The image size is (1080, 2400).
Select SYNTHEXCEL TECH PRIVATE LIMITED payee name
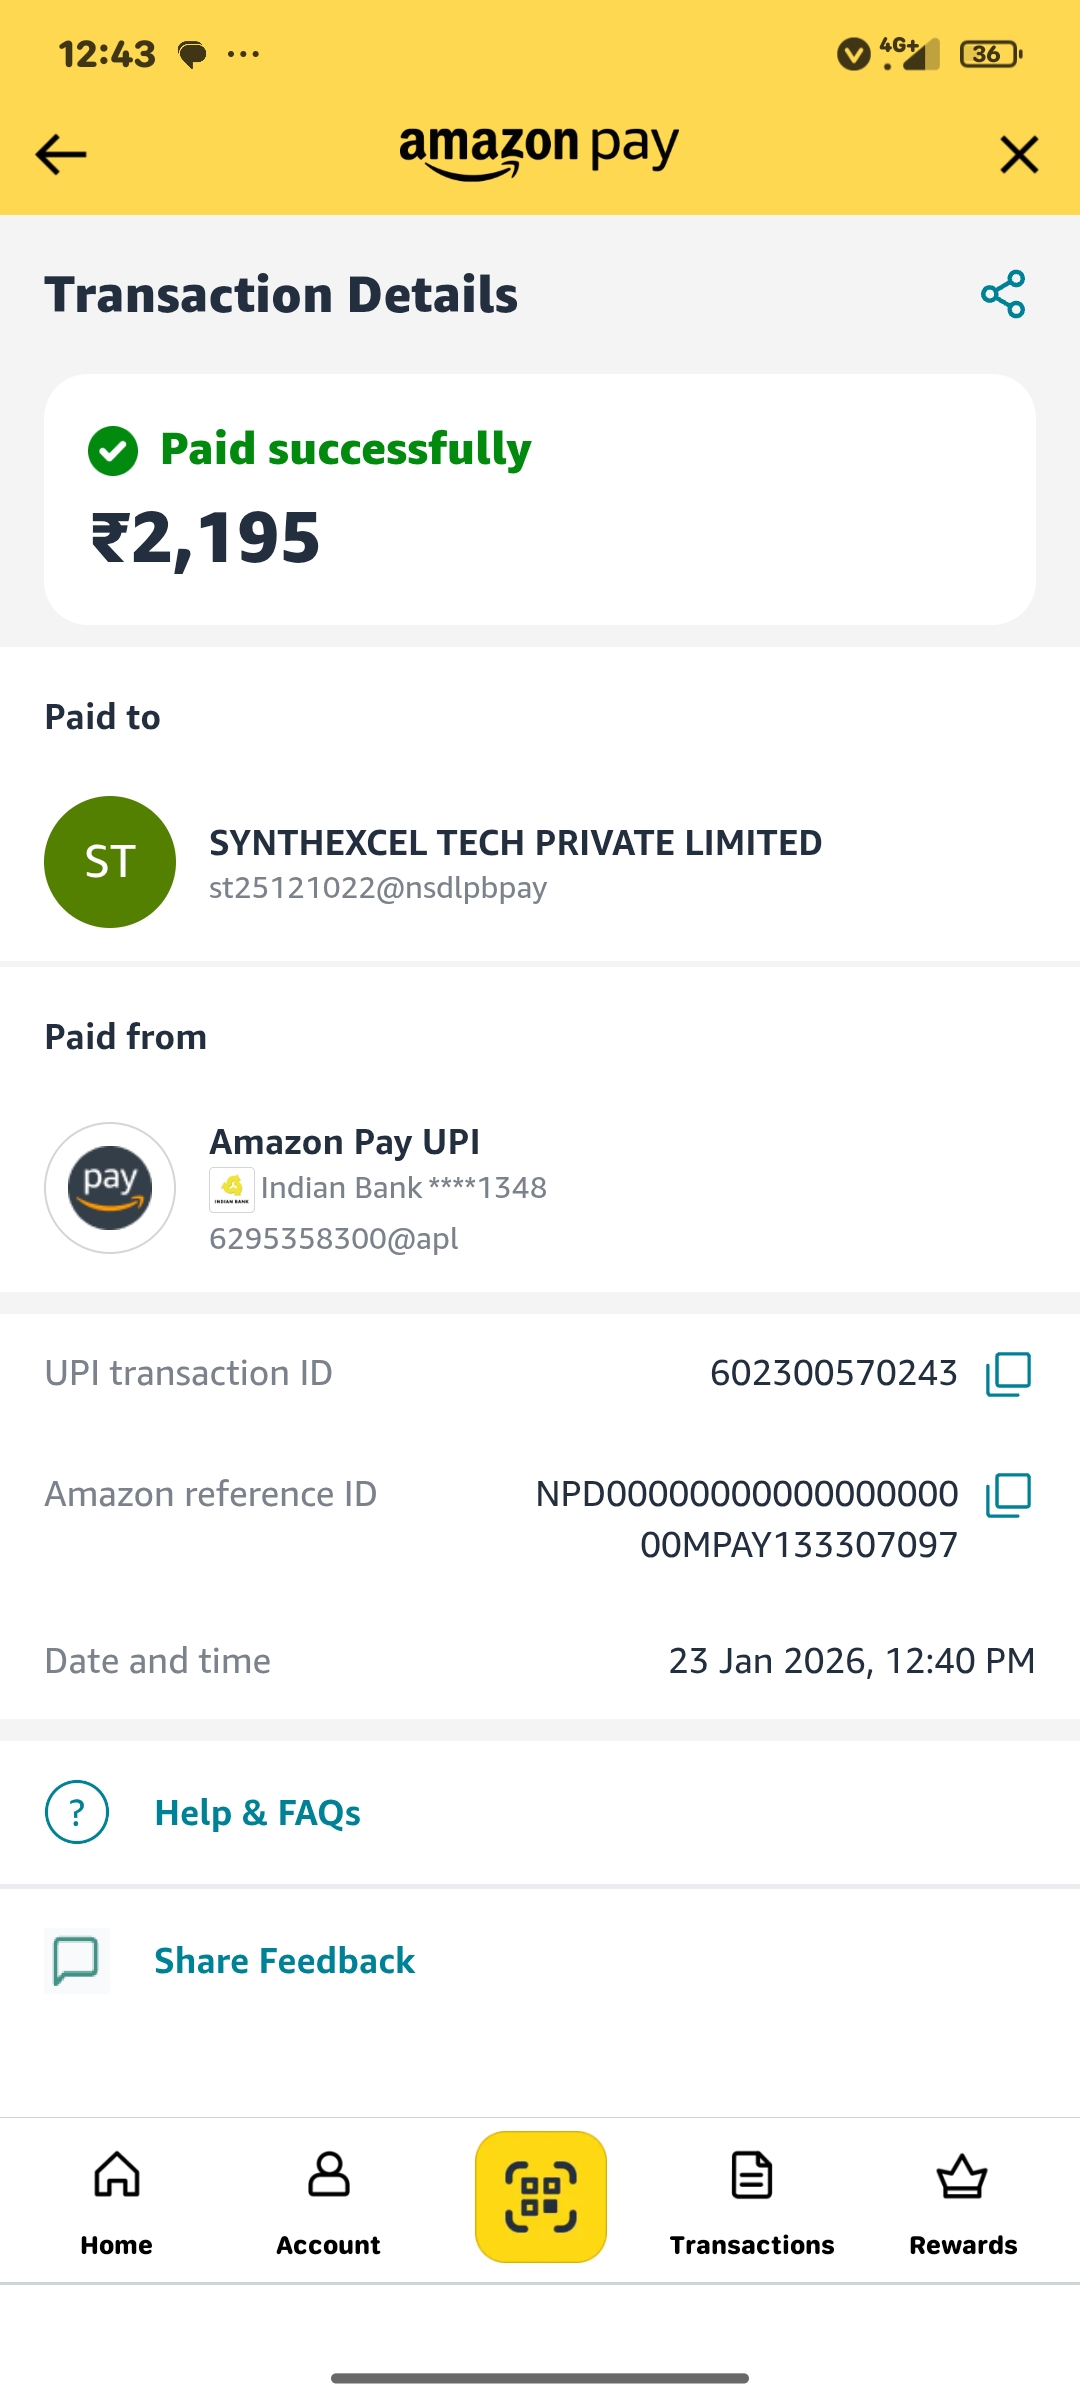pyautogui.click(x=515, y=843)
